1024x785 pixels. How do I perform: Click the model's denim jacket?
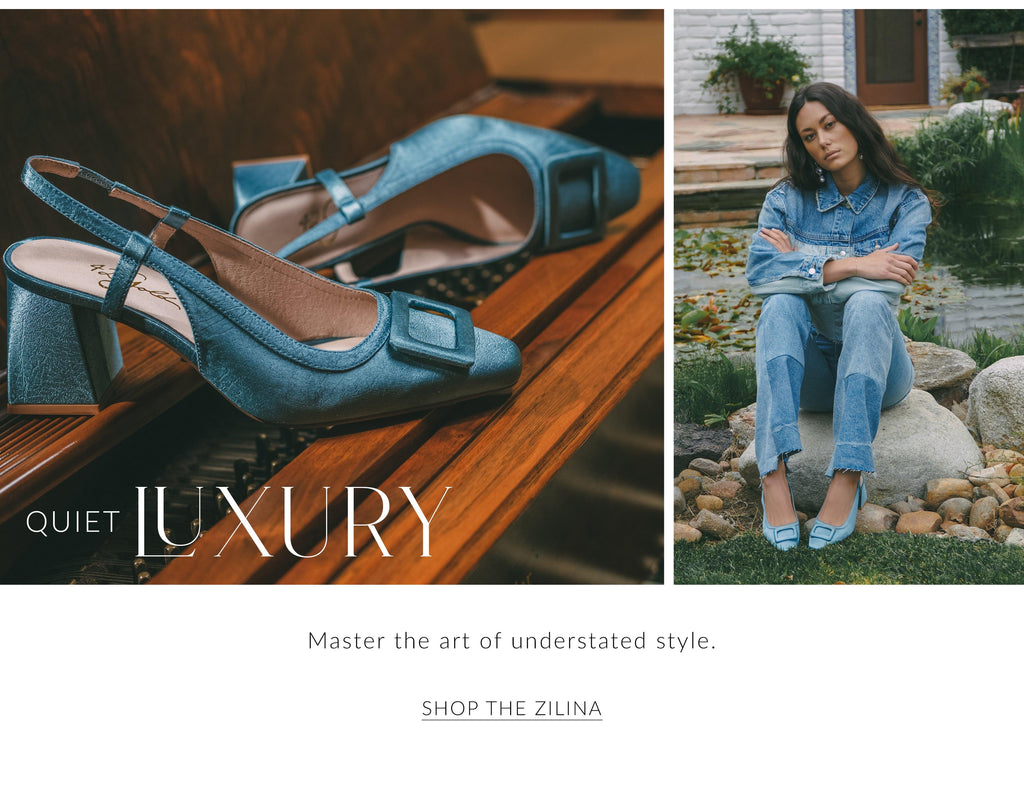coord(840,238)
